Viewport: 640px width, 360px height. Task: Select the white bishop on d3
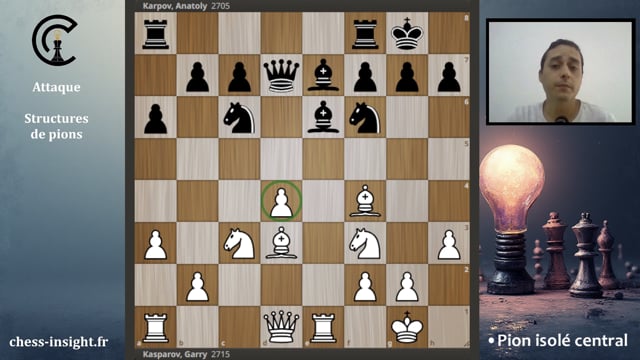point(281,243)
